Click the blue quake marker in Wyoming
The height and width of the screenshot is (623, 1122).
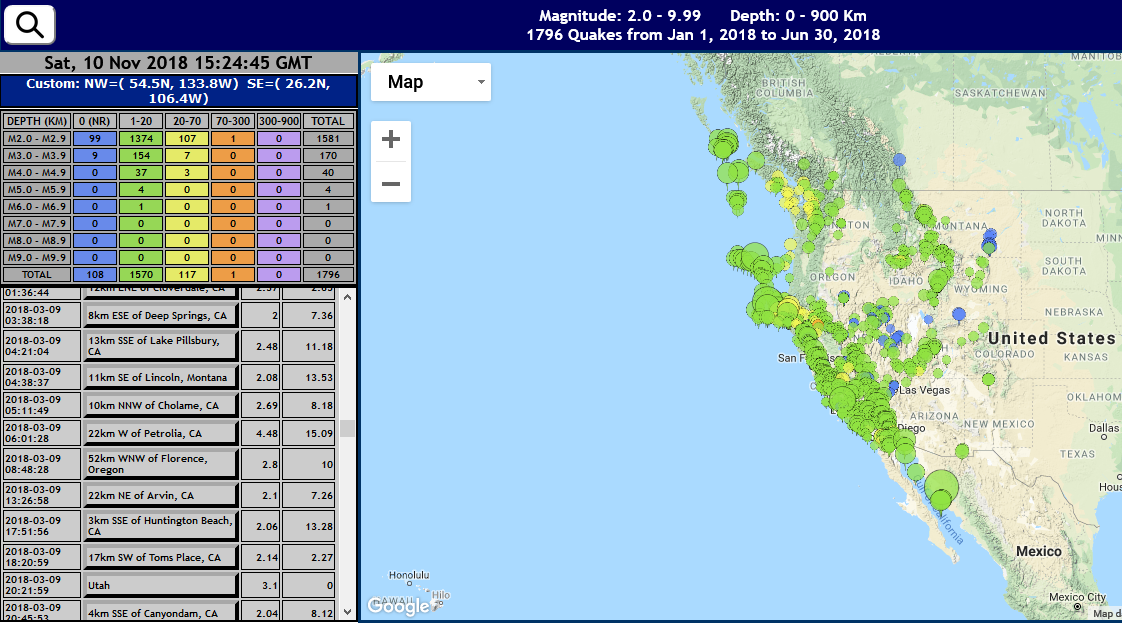tap(958, 314)
